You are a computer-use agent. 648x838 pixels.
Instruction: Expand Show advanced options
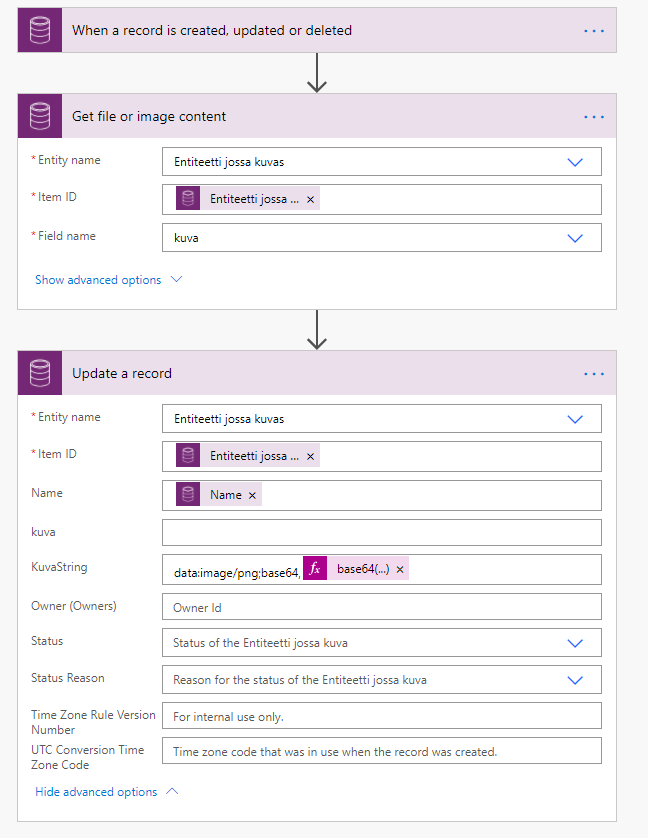point(108,280)
